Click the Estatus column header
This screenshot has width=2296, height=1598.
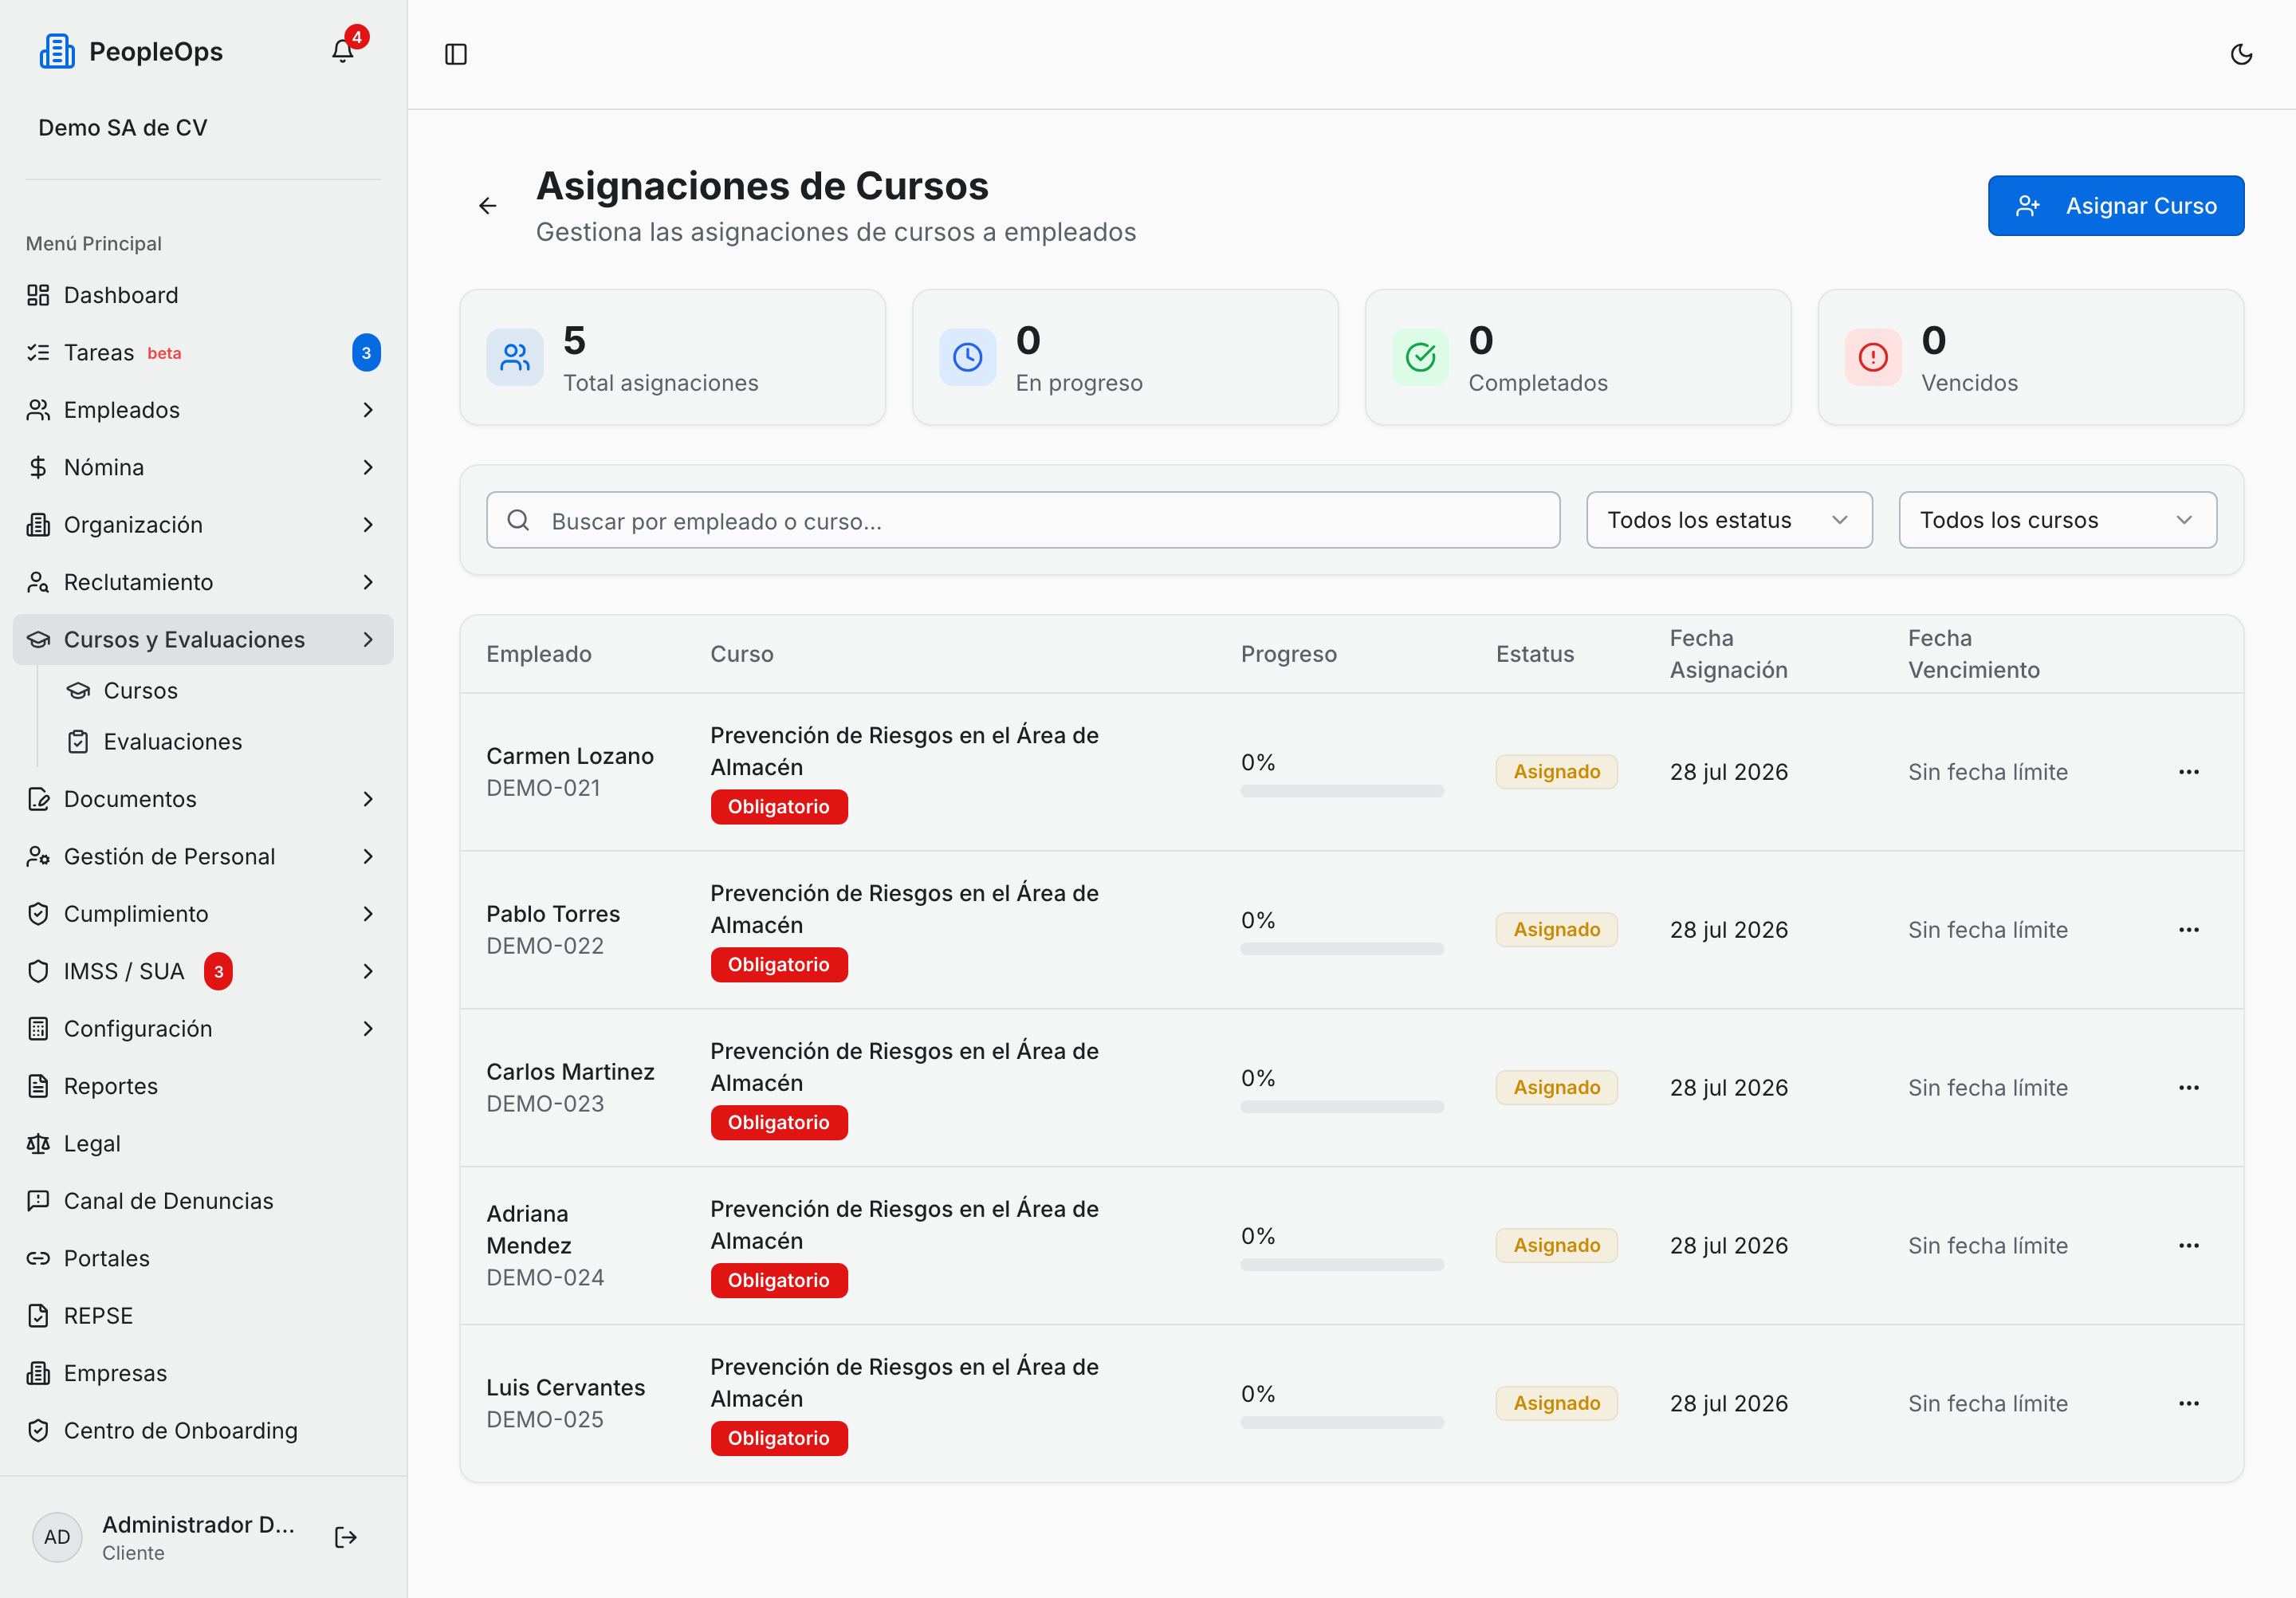pyautogui.click(x=1534, y=654)
